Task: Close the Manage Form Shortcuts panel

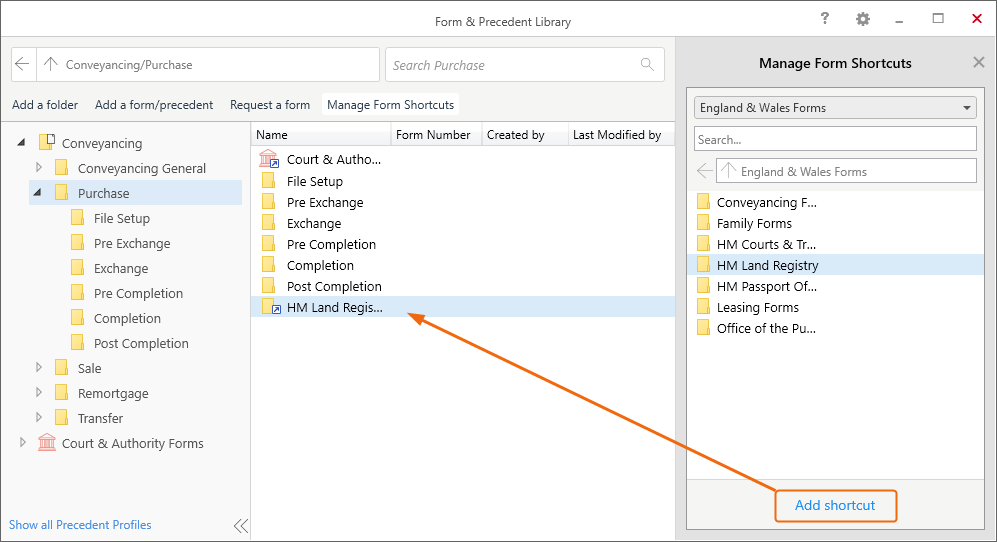Action: click(979, 62)
